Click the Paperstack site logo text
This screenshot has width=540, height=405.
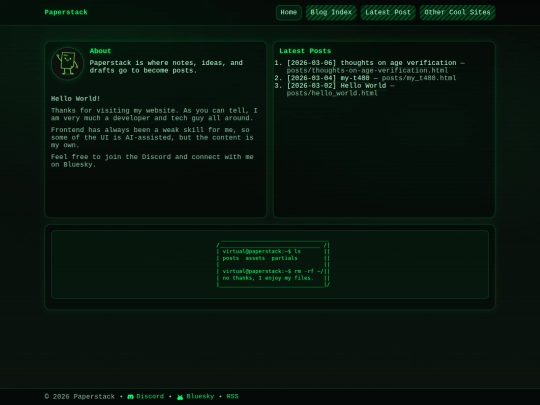coord(66,12)
